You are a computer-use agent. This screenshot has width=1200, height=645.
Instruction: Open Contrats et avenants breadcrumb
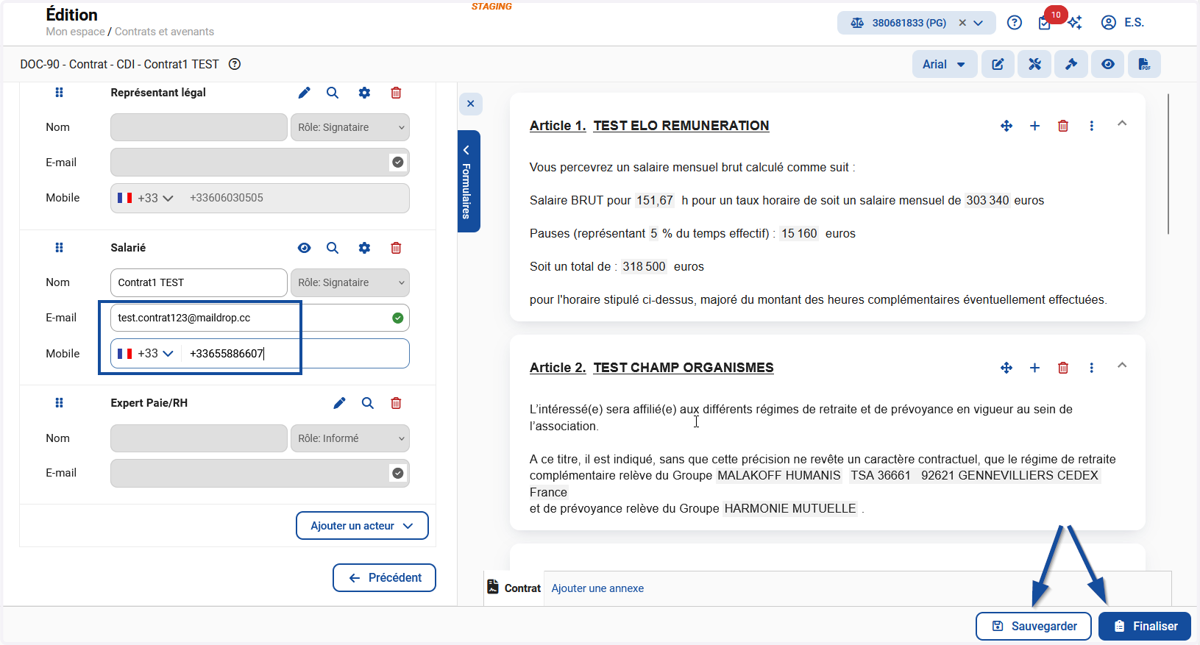click(164, 32)
